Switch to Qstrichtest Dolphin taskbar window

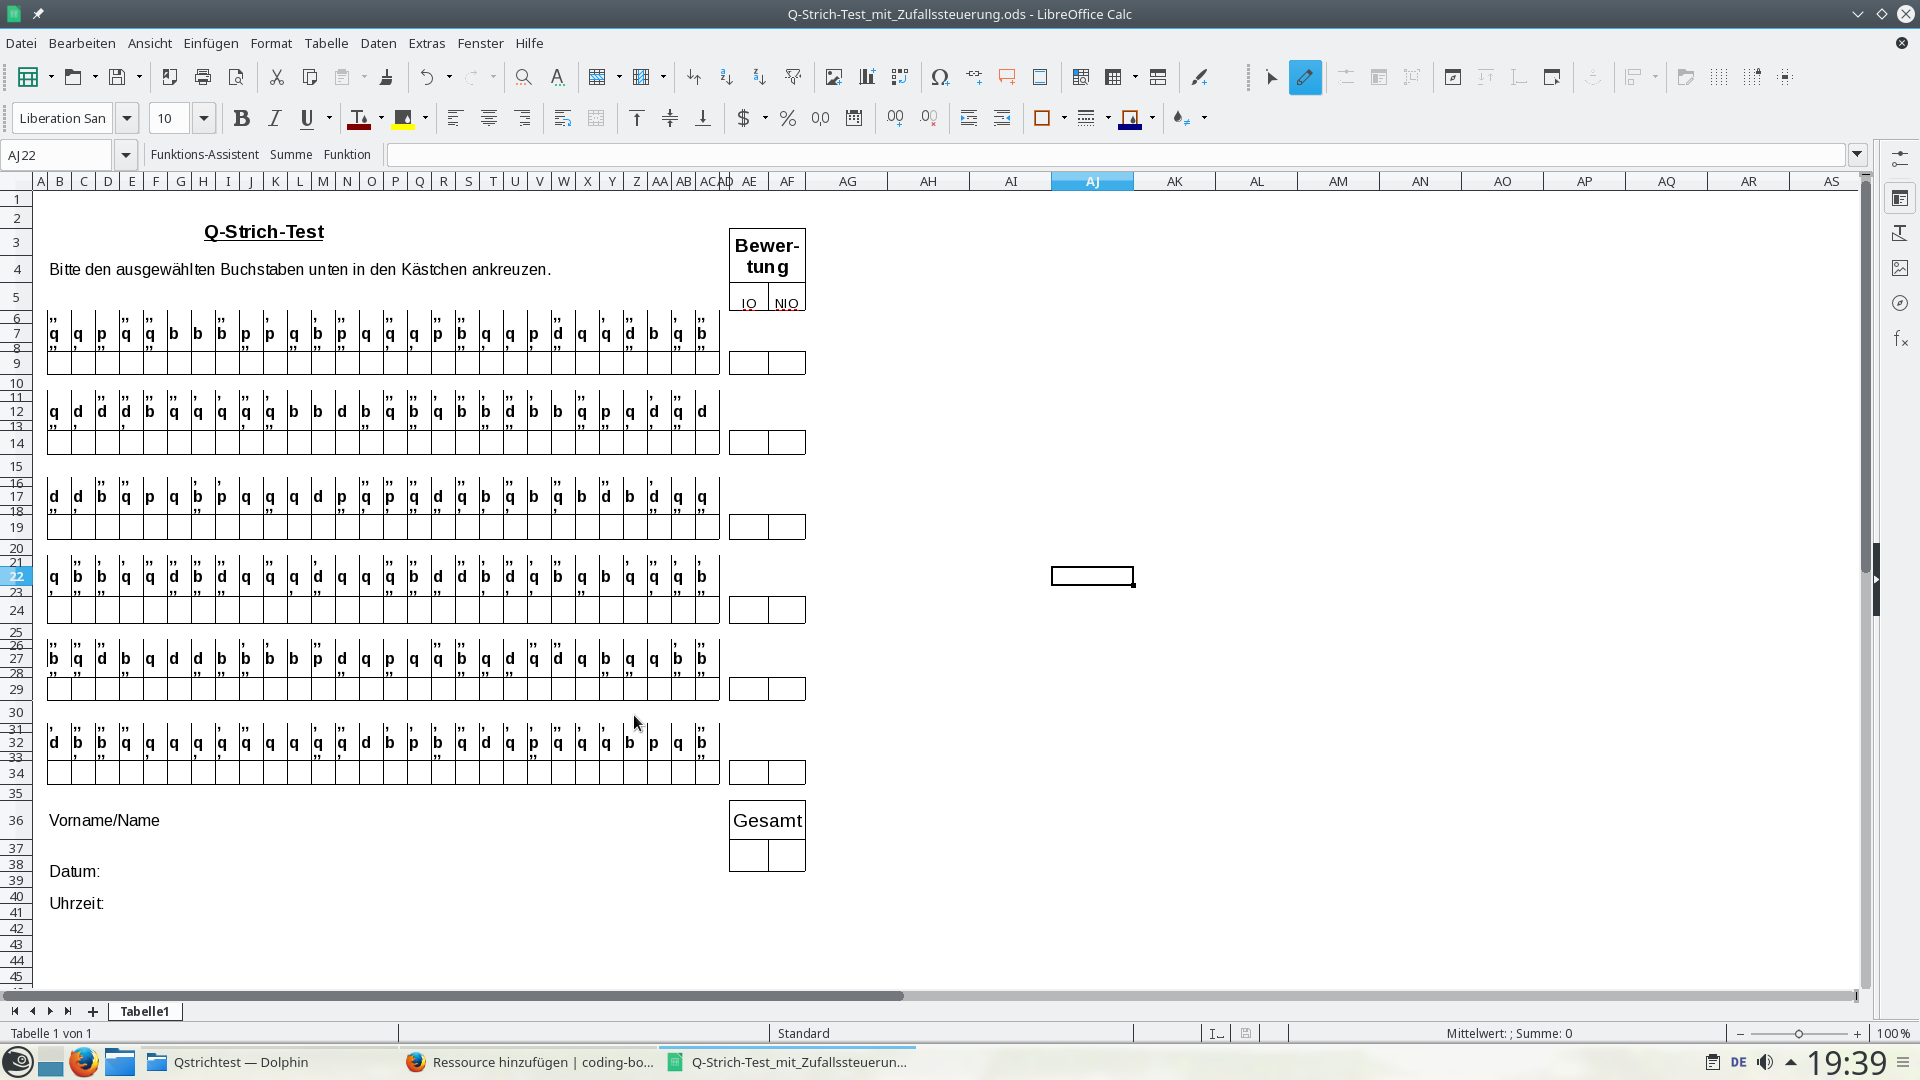pos(270,1062)
